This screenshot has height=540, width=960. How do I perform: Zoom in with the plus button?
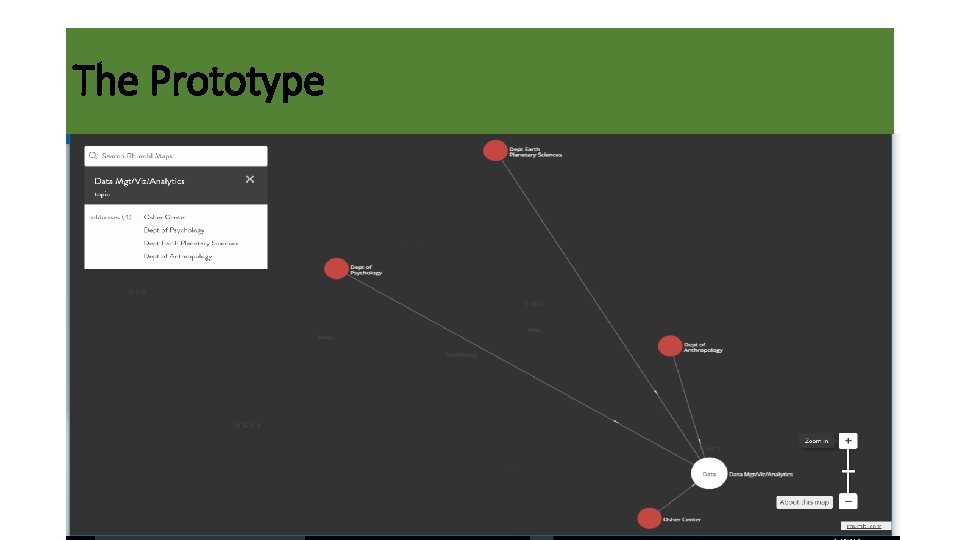[x=848, y=441]
